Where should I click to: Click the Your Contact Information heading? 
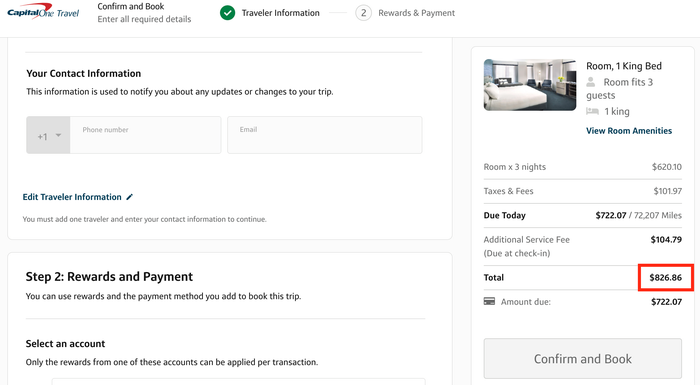click(x=83, y=73)
